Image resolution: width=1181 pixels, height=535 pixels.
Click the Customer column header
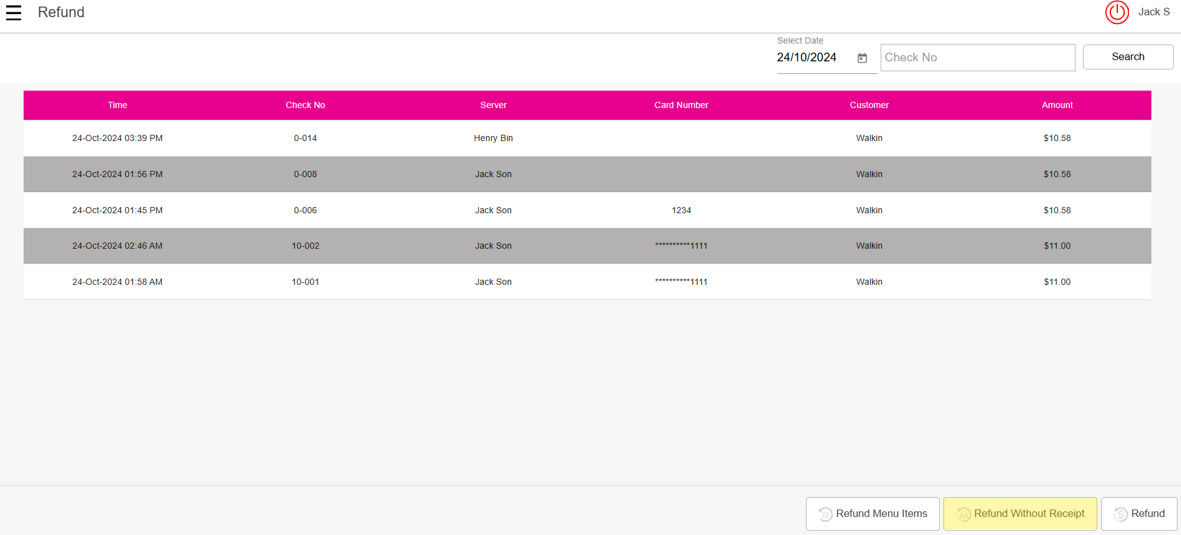pyautogui.click(x=869, y=105)
